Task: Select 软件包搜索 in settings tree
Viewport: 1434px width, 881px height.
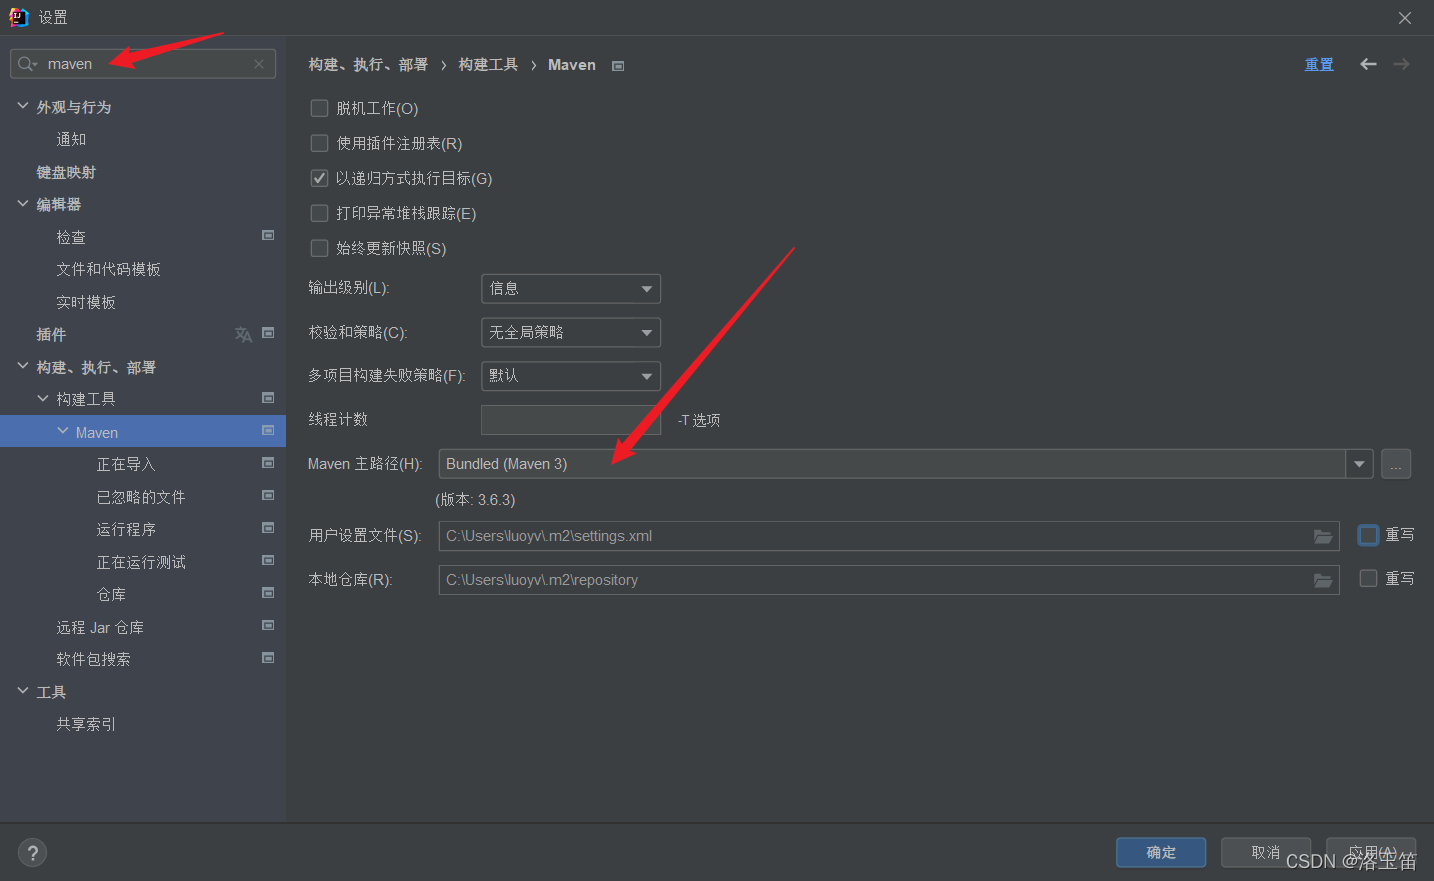Action: point(93,659)
